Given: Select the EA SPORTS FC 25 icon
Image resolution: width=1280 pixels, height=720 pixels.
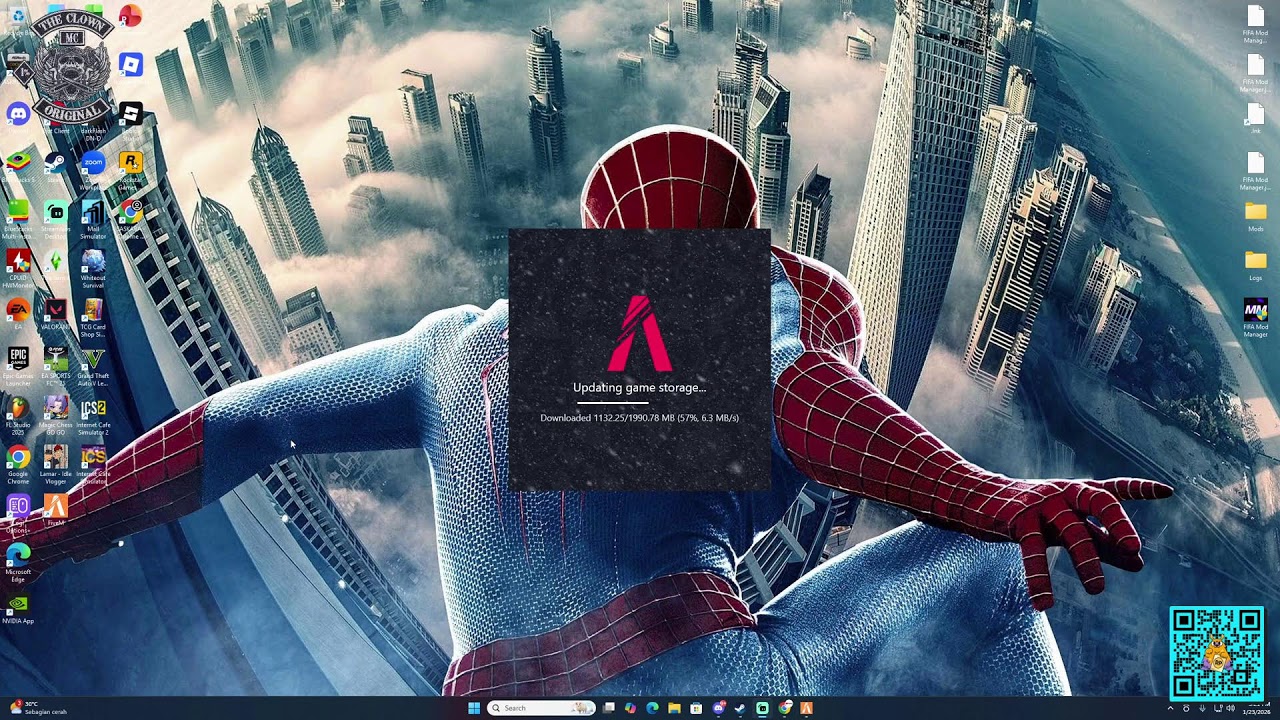Looking at the screenshot, I should point(55,365).
